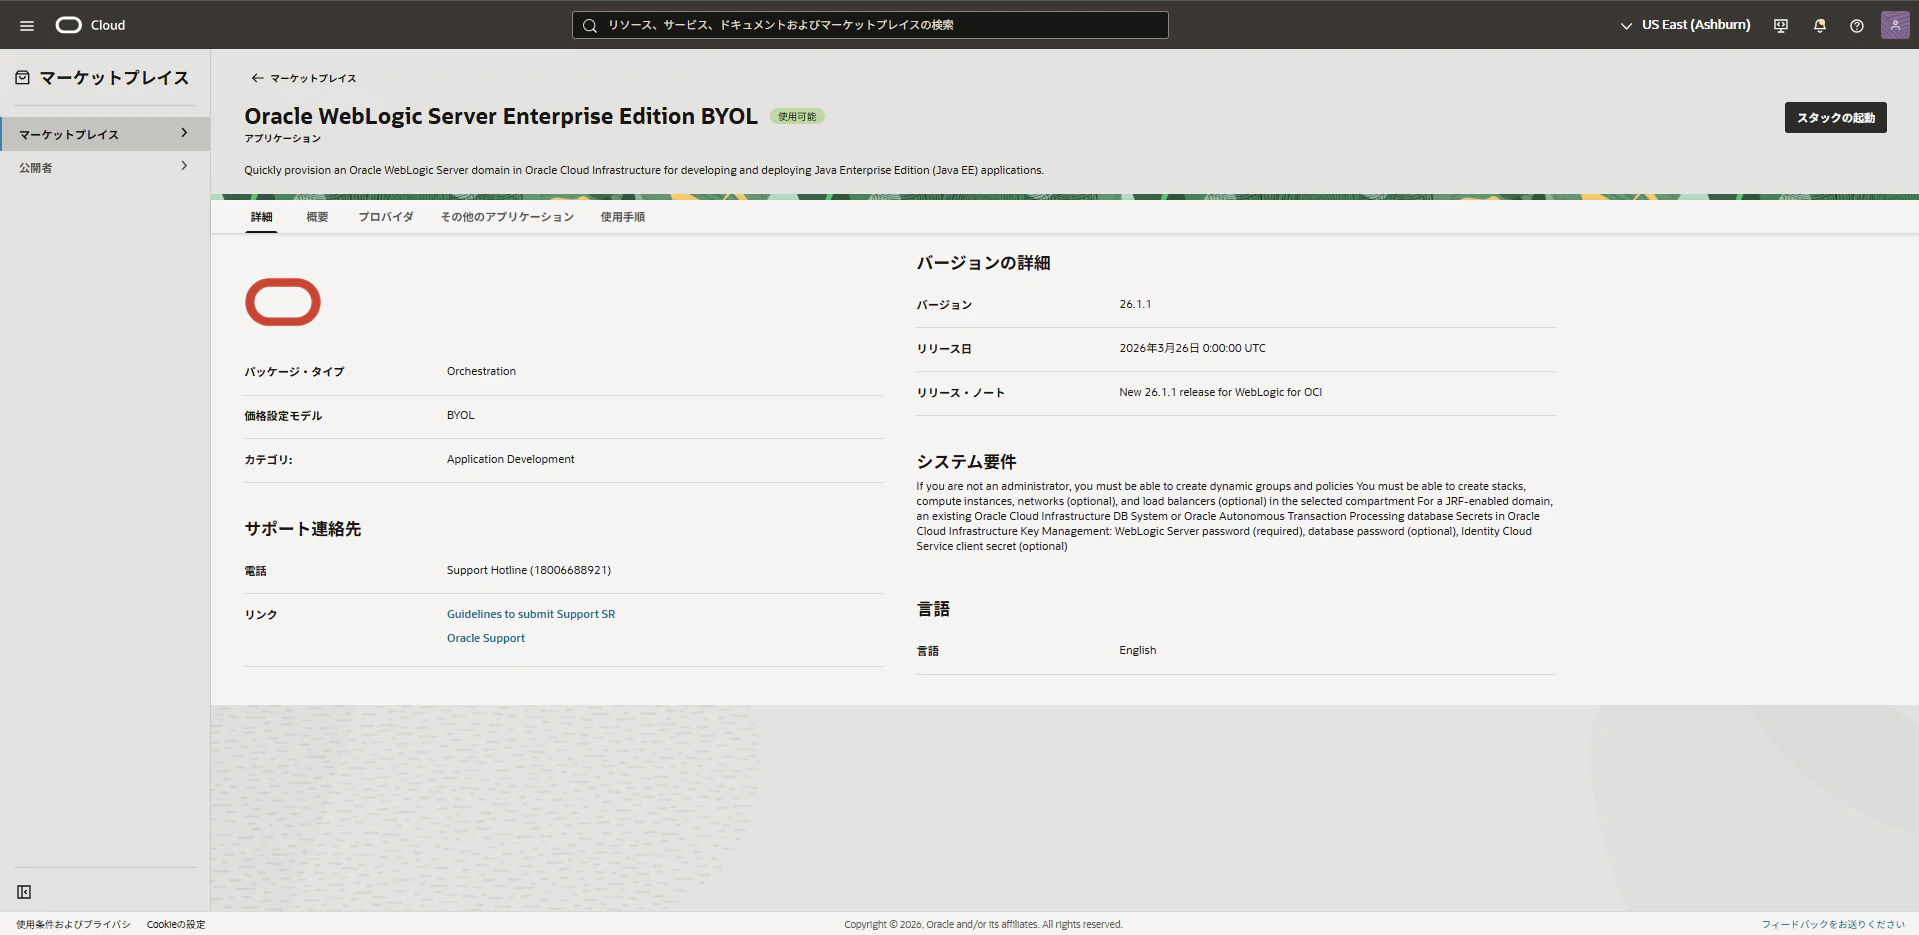
Task: Open the Oracle Support link
Action: [486, 638]
